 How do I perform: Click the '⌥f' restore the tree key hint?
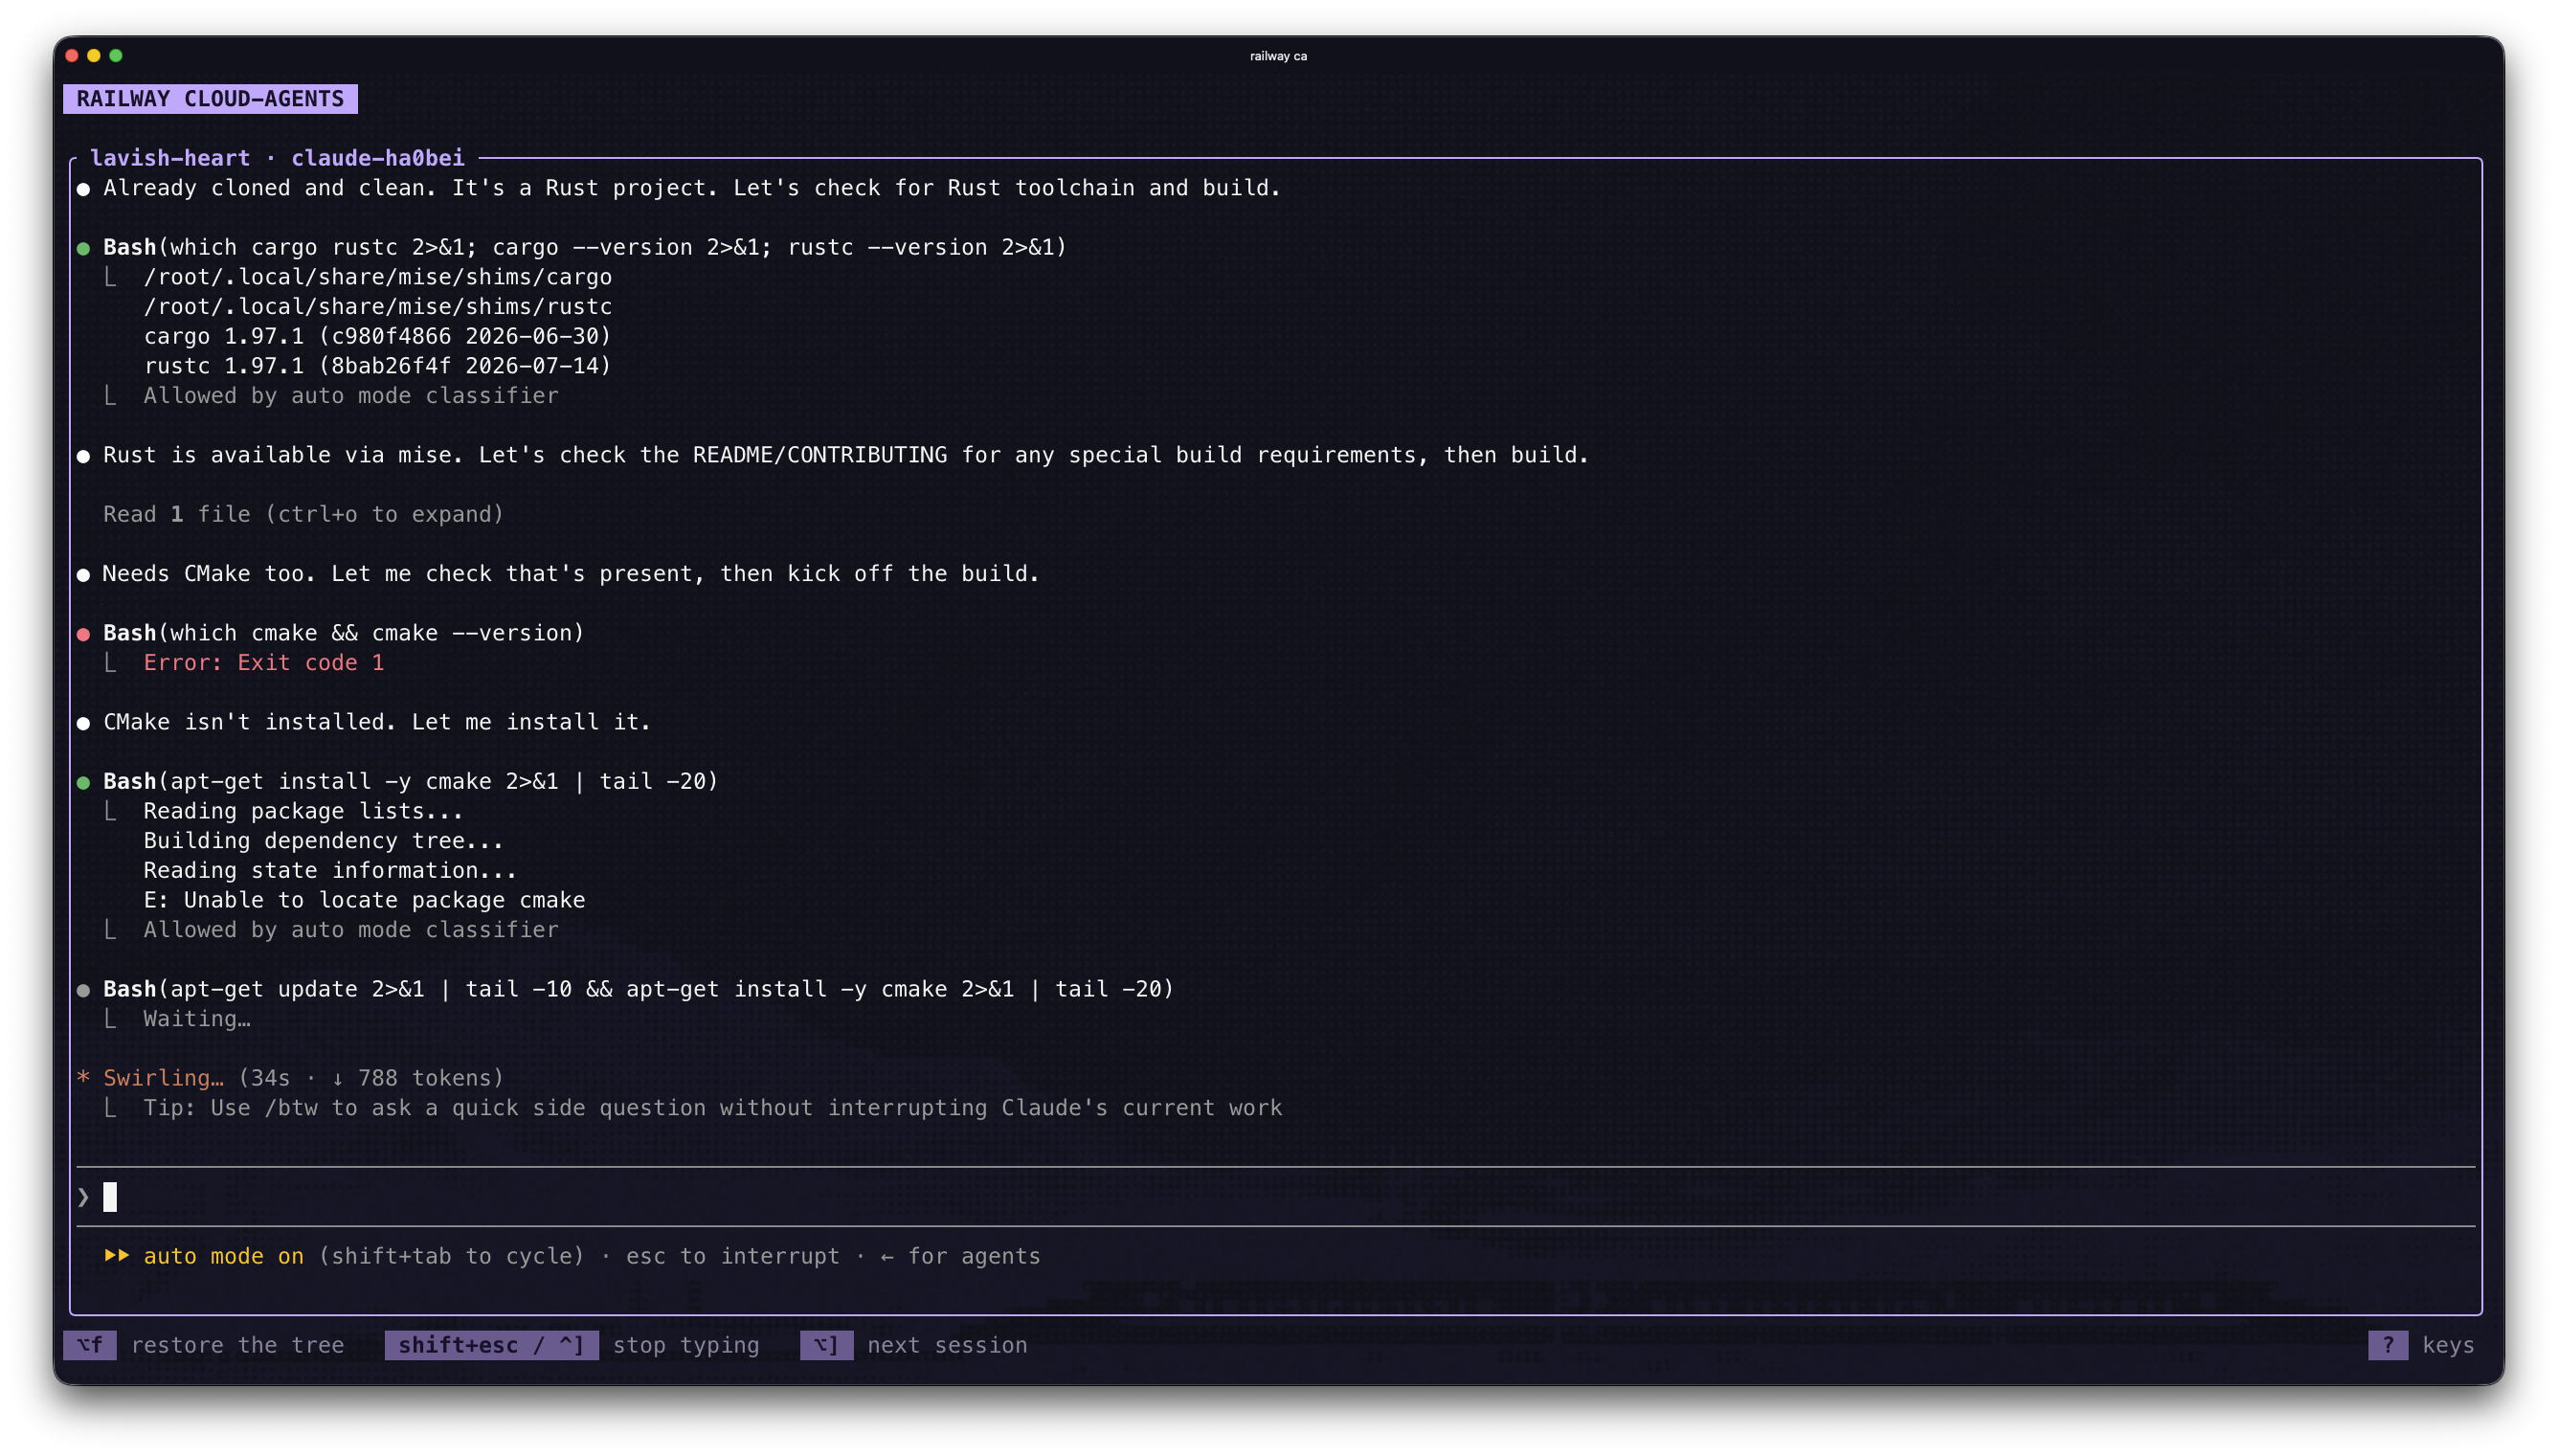pyautogui.click(x=90, y=1345)
